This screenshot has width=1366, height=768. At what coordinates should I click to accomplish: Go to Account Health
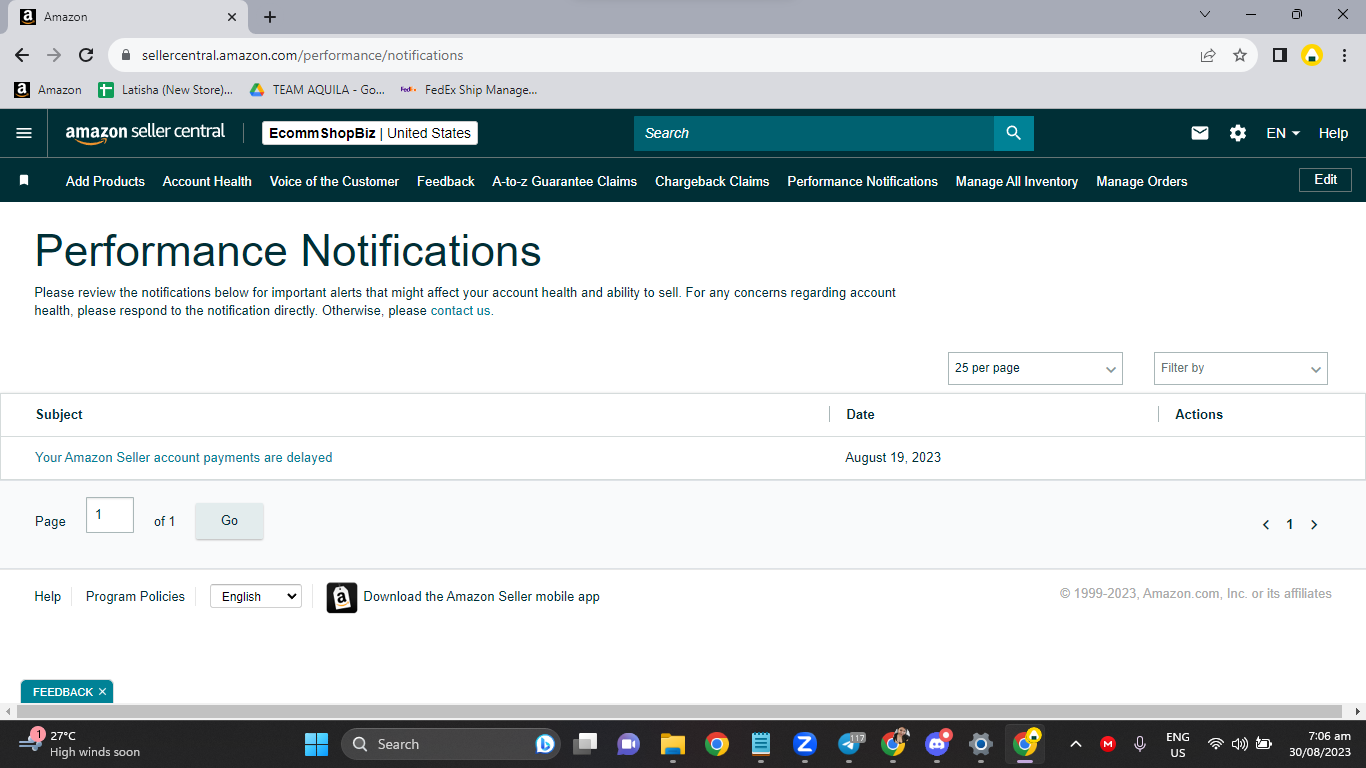click(x=207, y=181)
